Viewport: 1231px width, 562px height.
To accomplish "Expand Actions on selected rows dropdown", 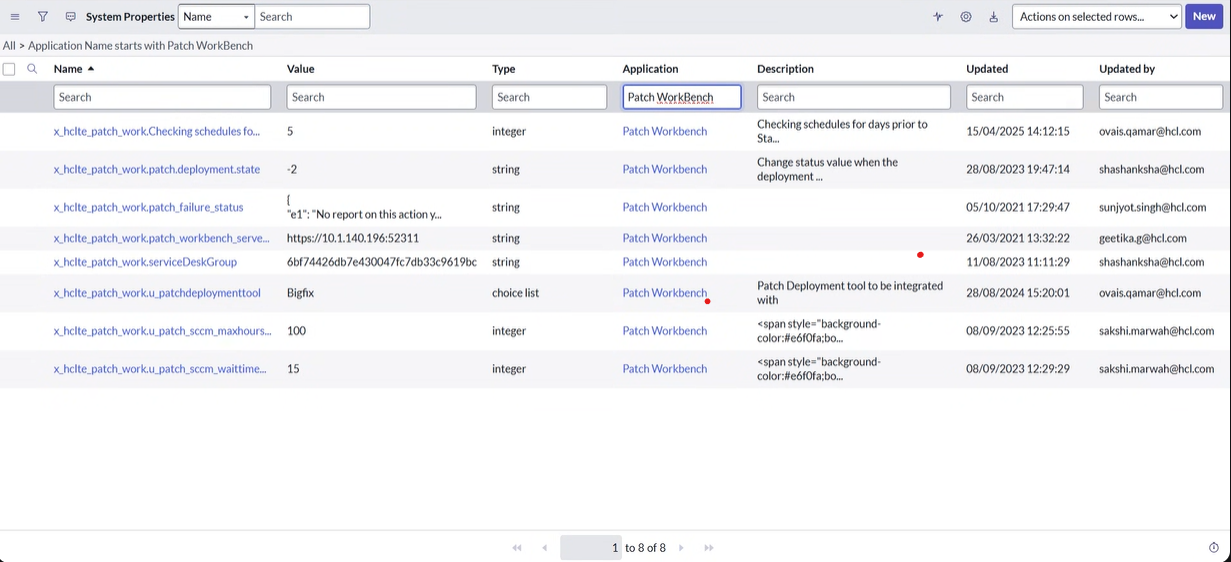I will (x=1097, y=17).
